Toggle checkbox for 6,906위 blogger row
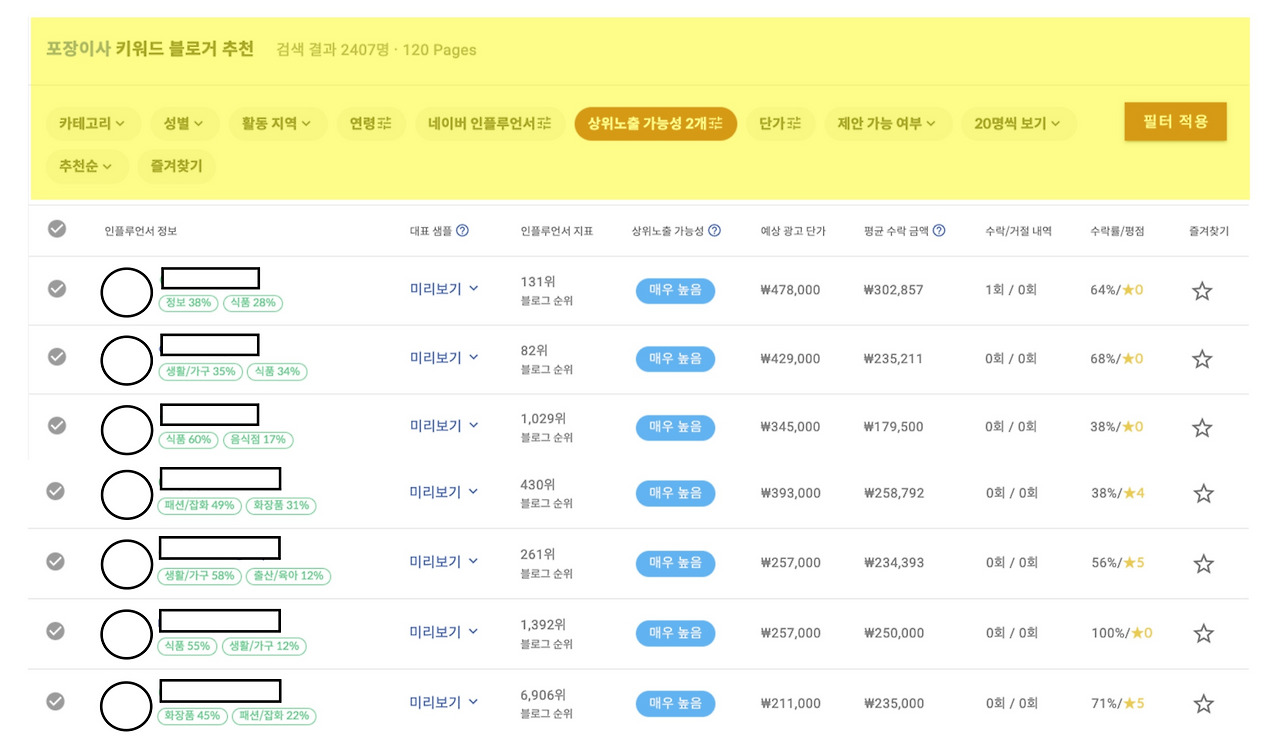Image resolution: width=1280 pixels, height=744 pixels. [x=56, y=701]
